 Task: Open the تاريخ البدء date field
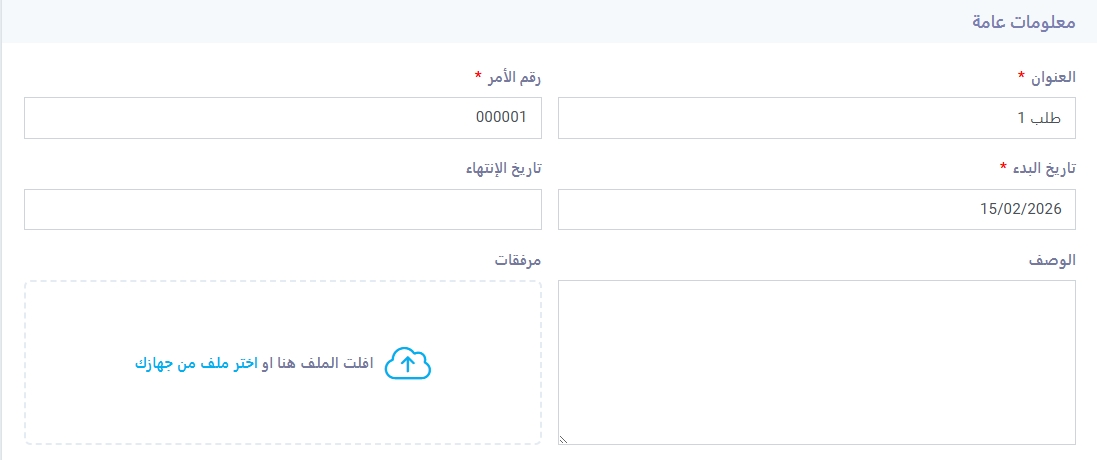coord(816,209)
